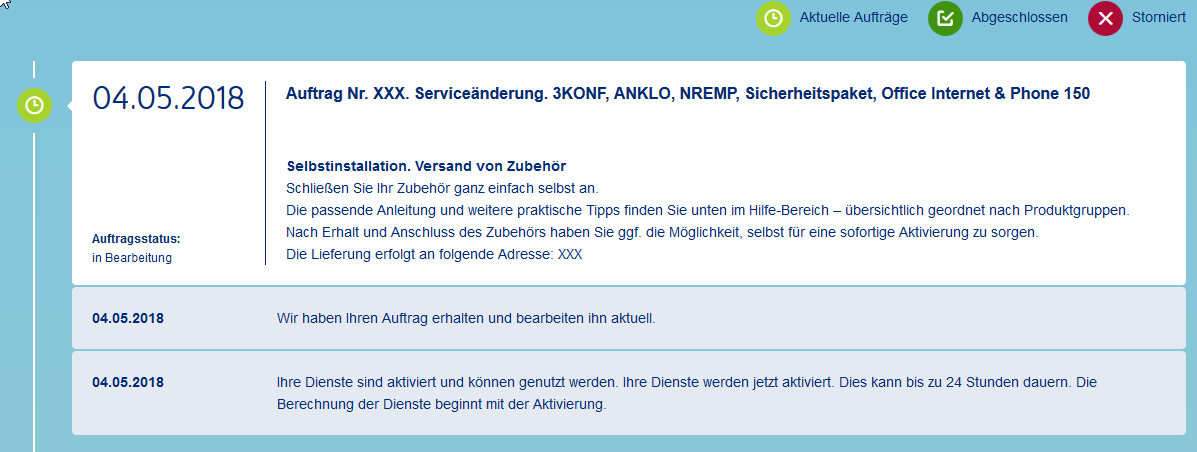Screen dimensions: 1197x452
Task: Click the line about sofortige Aktivierung
Action: 662,233
